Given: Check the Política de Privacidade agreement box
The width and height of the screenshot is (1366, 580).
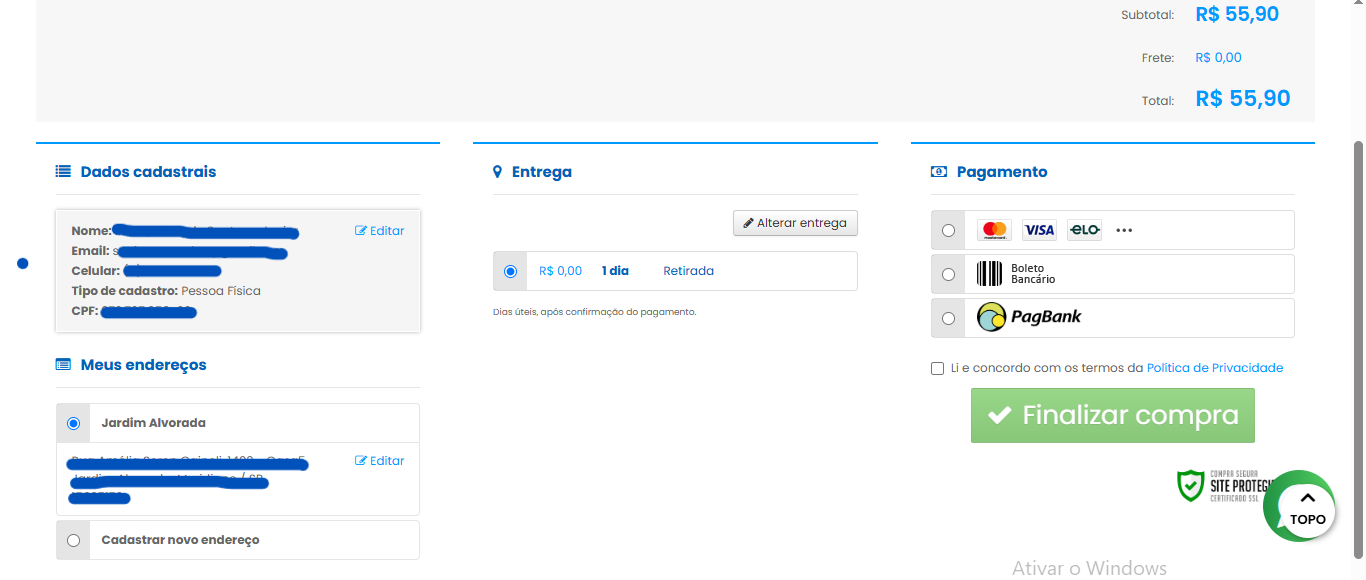Looking at the screenshot, I should [937, 368].
